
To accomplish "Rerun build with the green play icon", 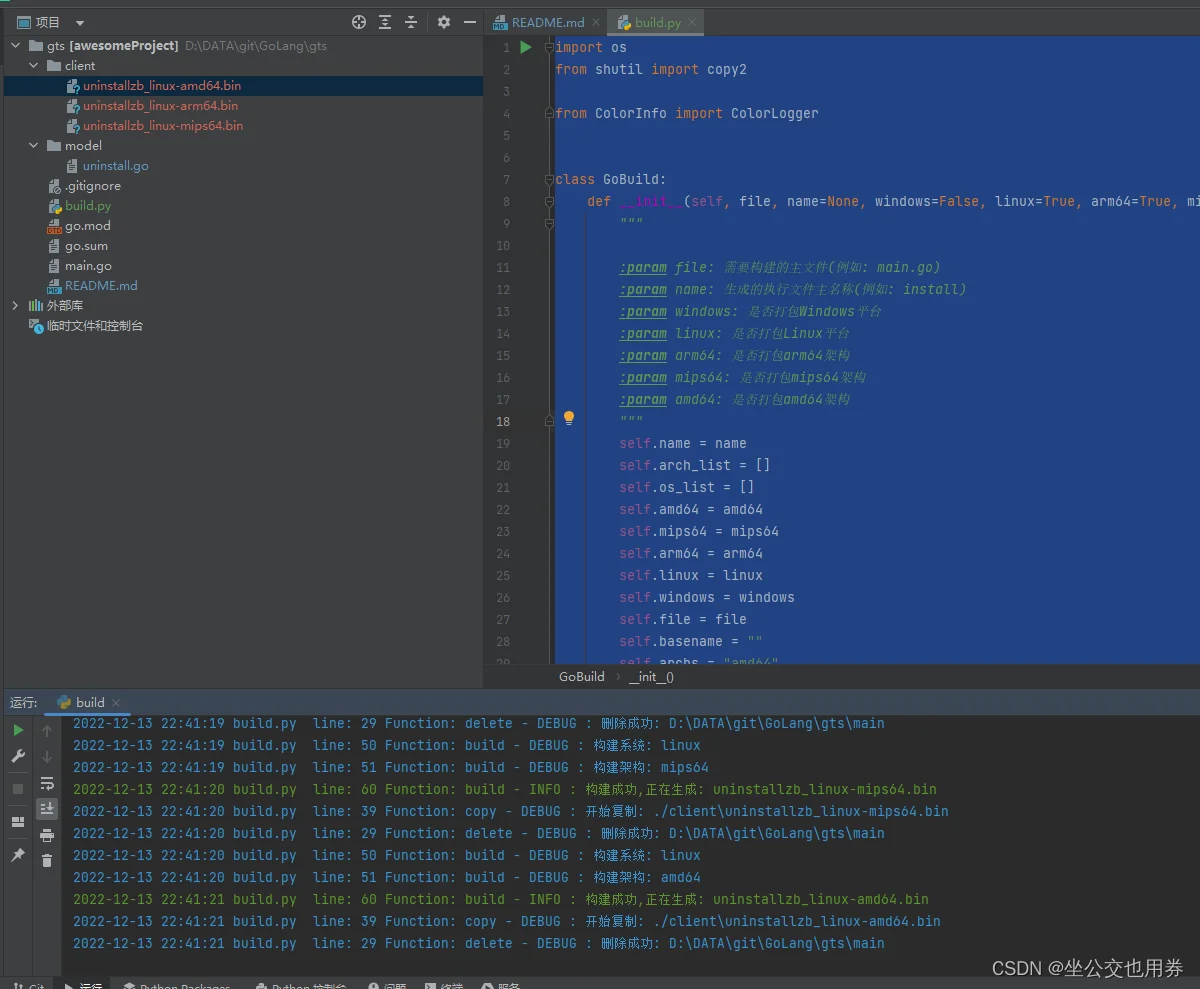I will coord(18,731).
